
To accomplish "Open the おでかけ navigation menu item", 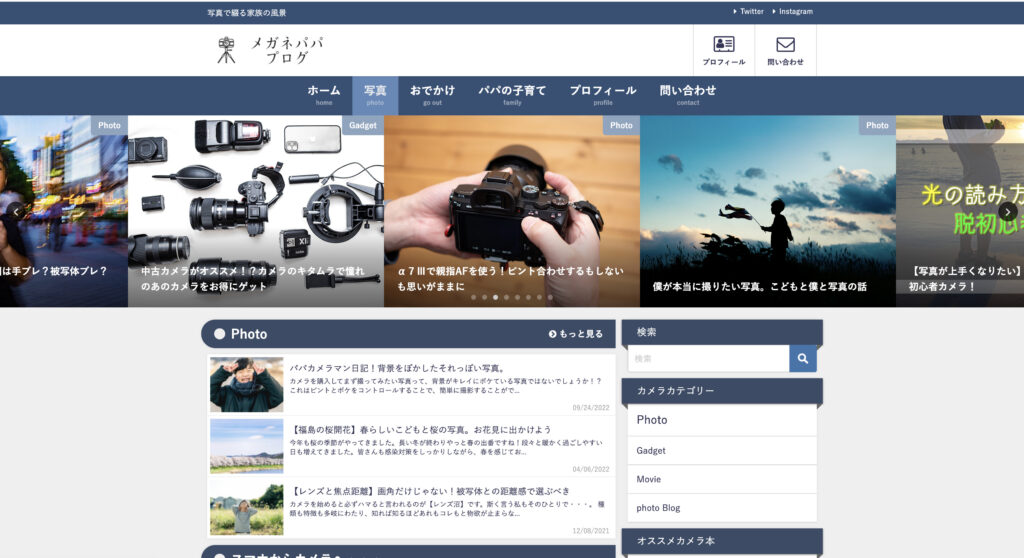I will point(432,94).
